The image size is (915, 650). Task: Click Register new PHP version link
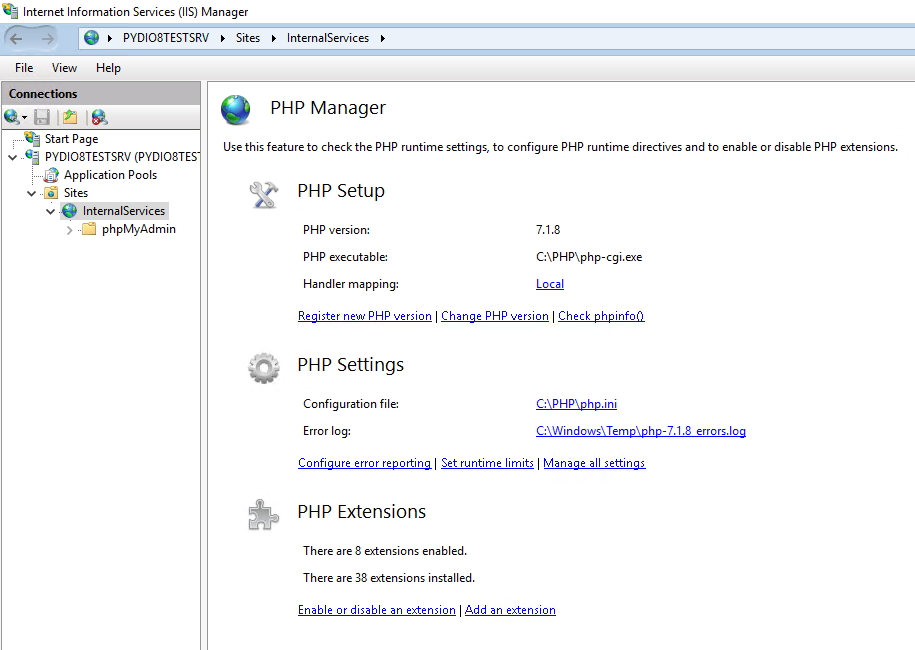click(365, 316)
